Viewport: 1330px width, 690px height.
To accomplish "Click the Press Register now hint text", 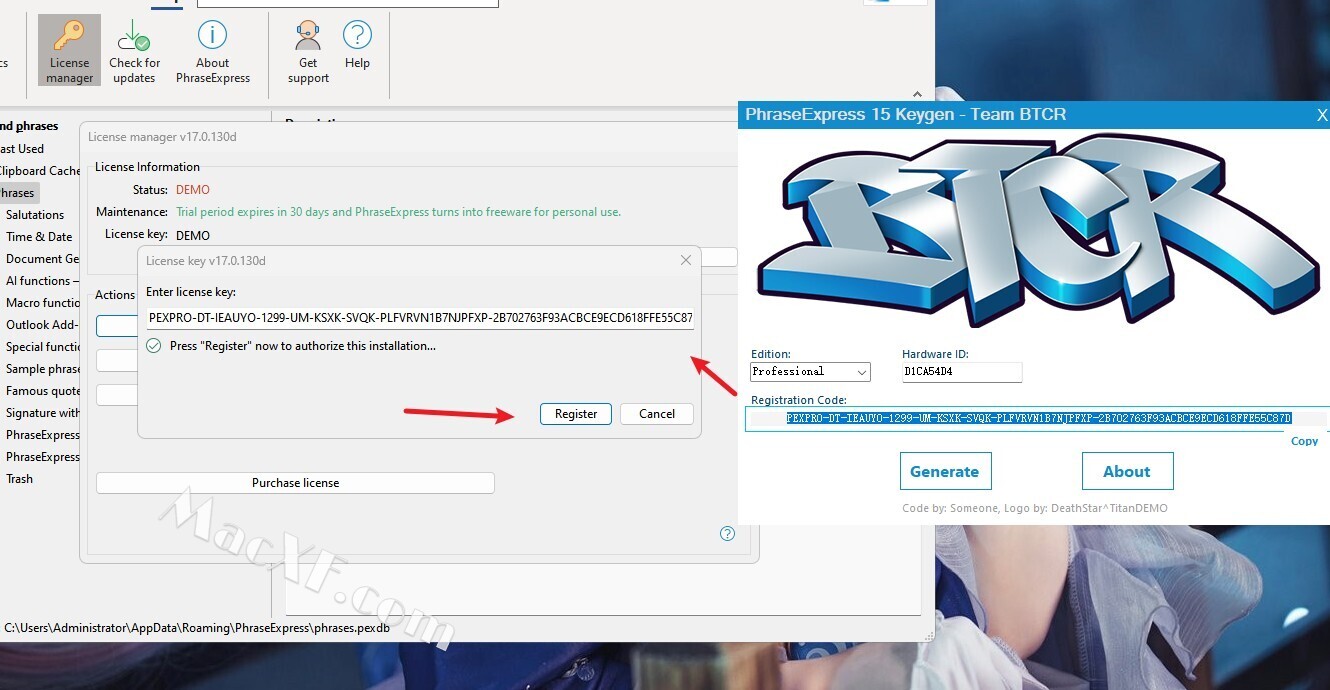I will point(303,345).
